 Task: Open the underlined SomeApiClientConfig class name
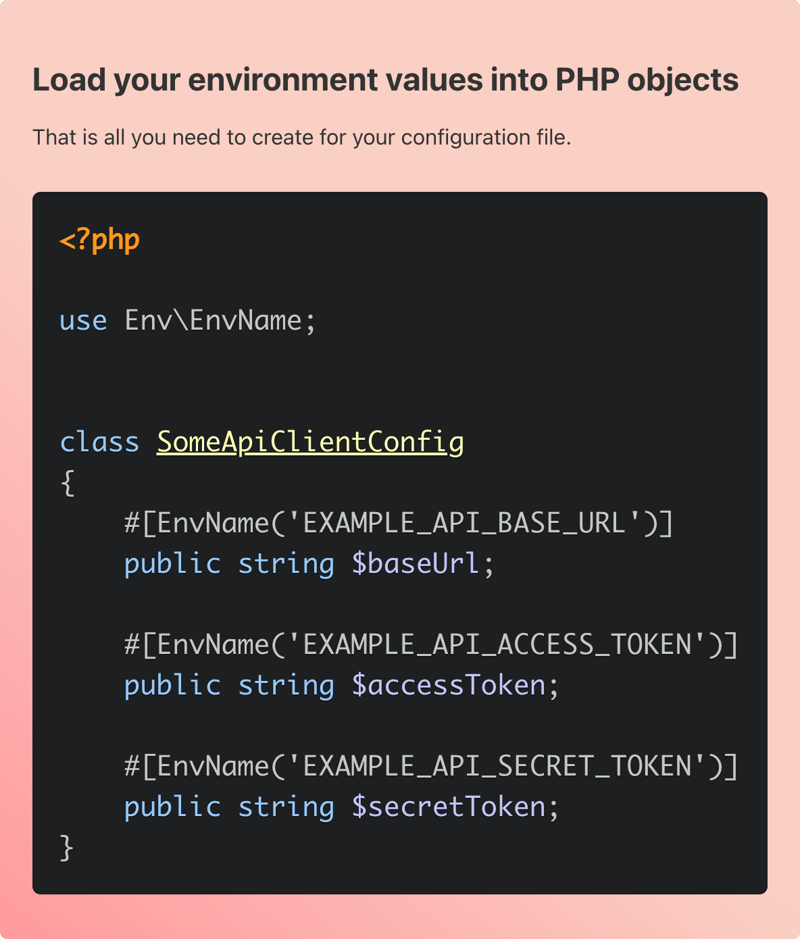[x=310, y=443]
